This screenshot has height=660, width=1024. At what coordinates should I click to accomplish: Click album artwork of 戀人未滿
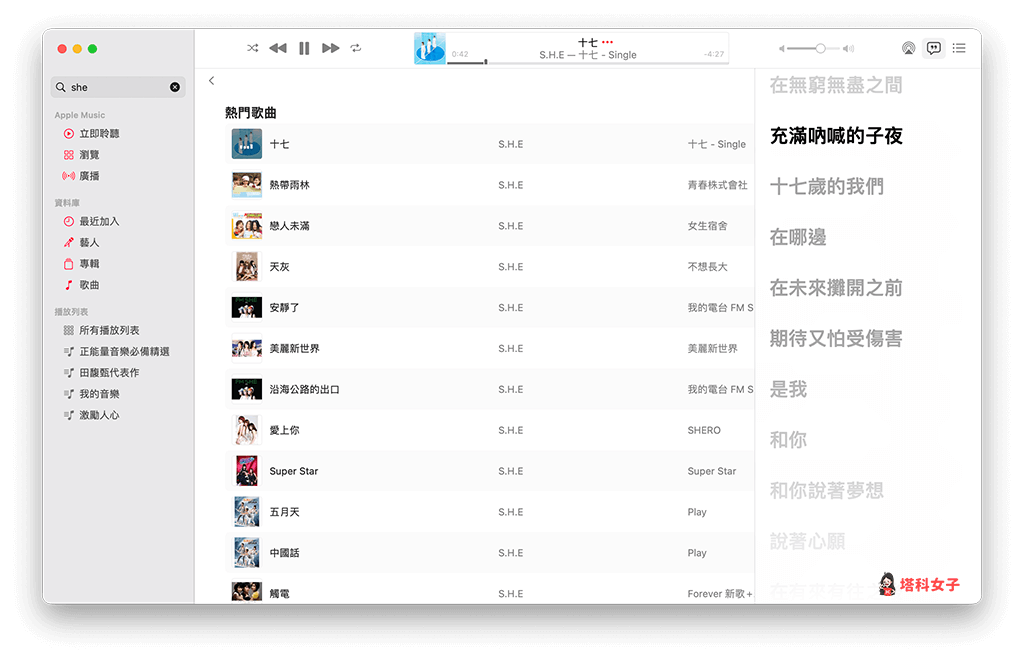point(247,226)
